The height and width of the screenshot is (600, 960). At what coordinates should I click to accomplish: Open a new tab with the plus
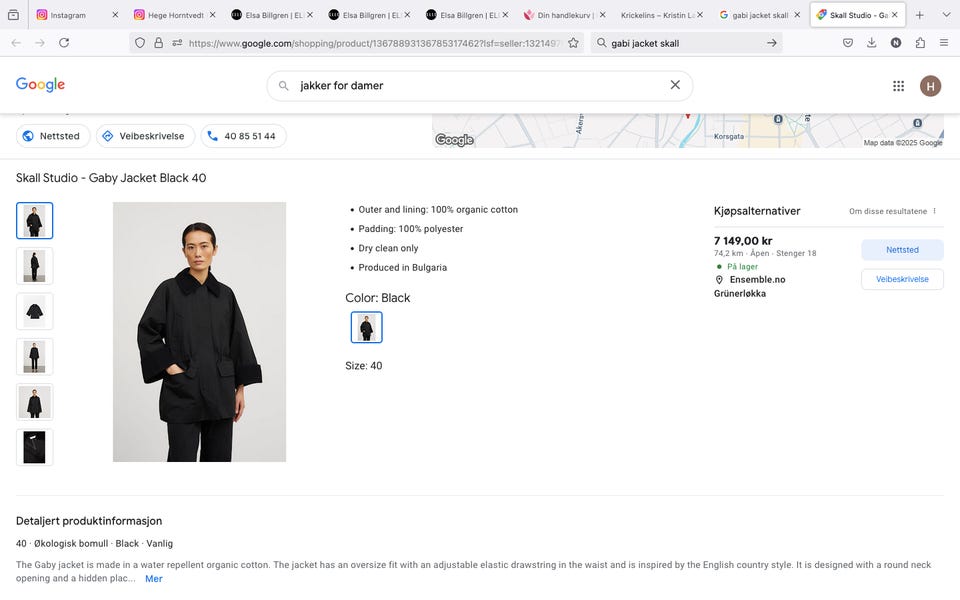(920, 15)
